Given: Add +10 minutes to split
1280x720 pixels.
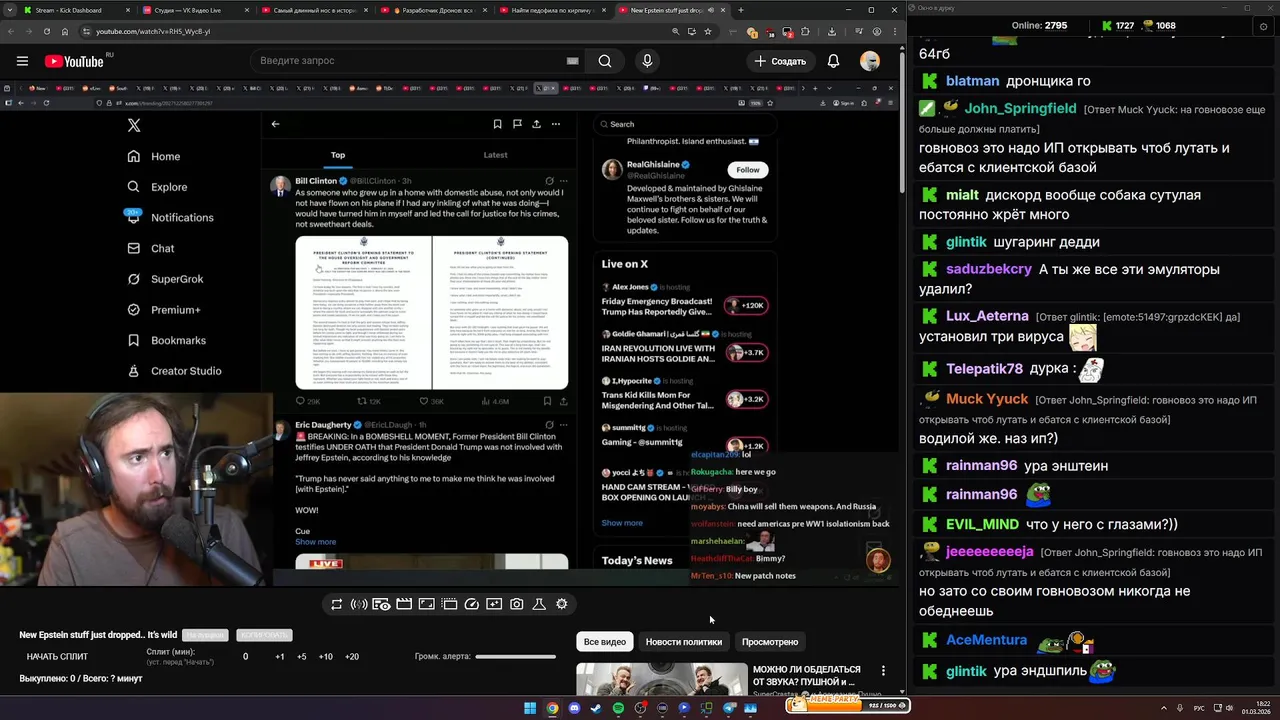Looking at the screenshot, I should tap(326, 657).
